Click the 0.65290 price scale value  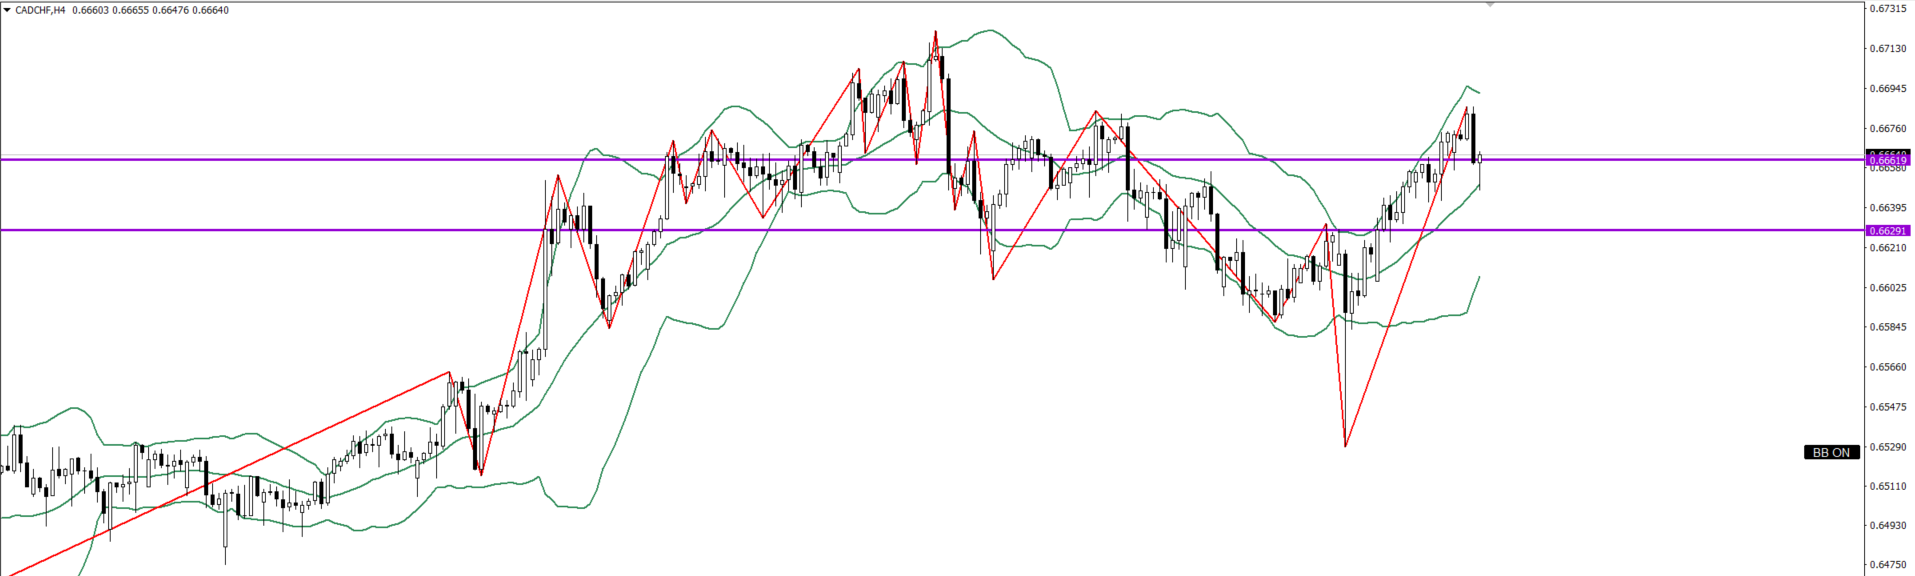click(1888, 447)
